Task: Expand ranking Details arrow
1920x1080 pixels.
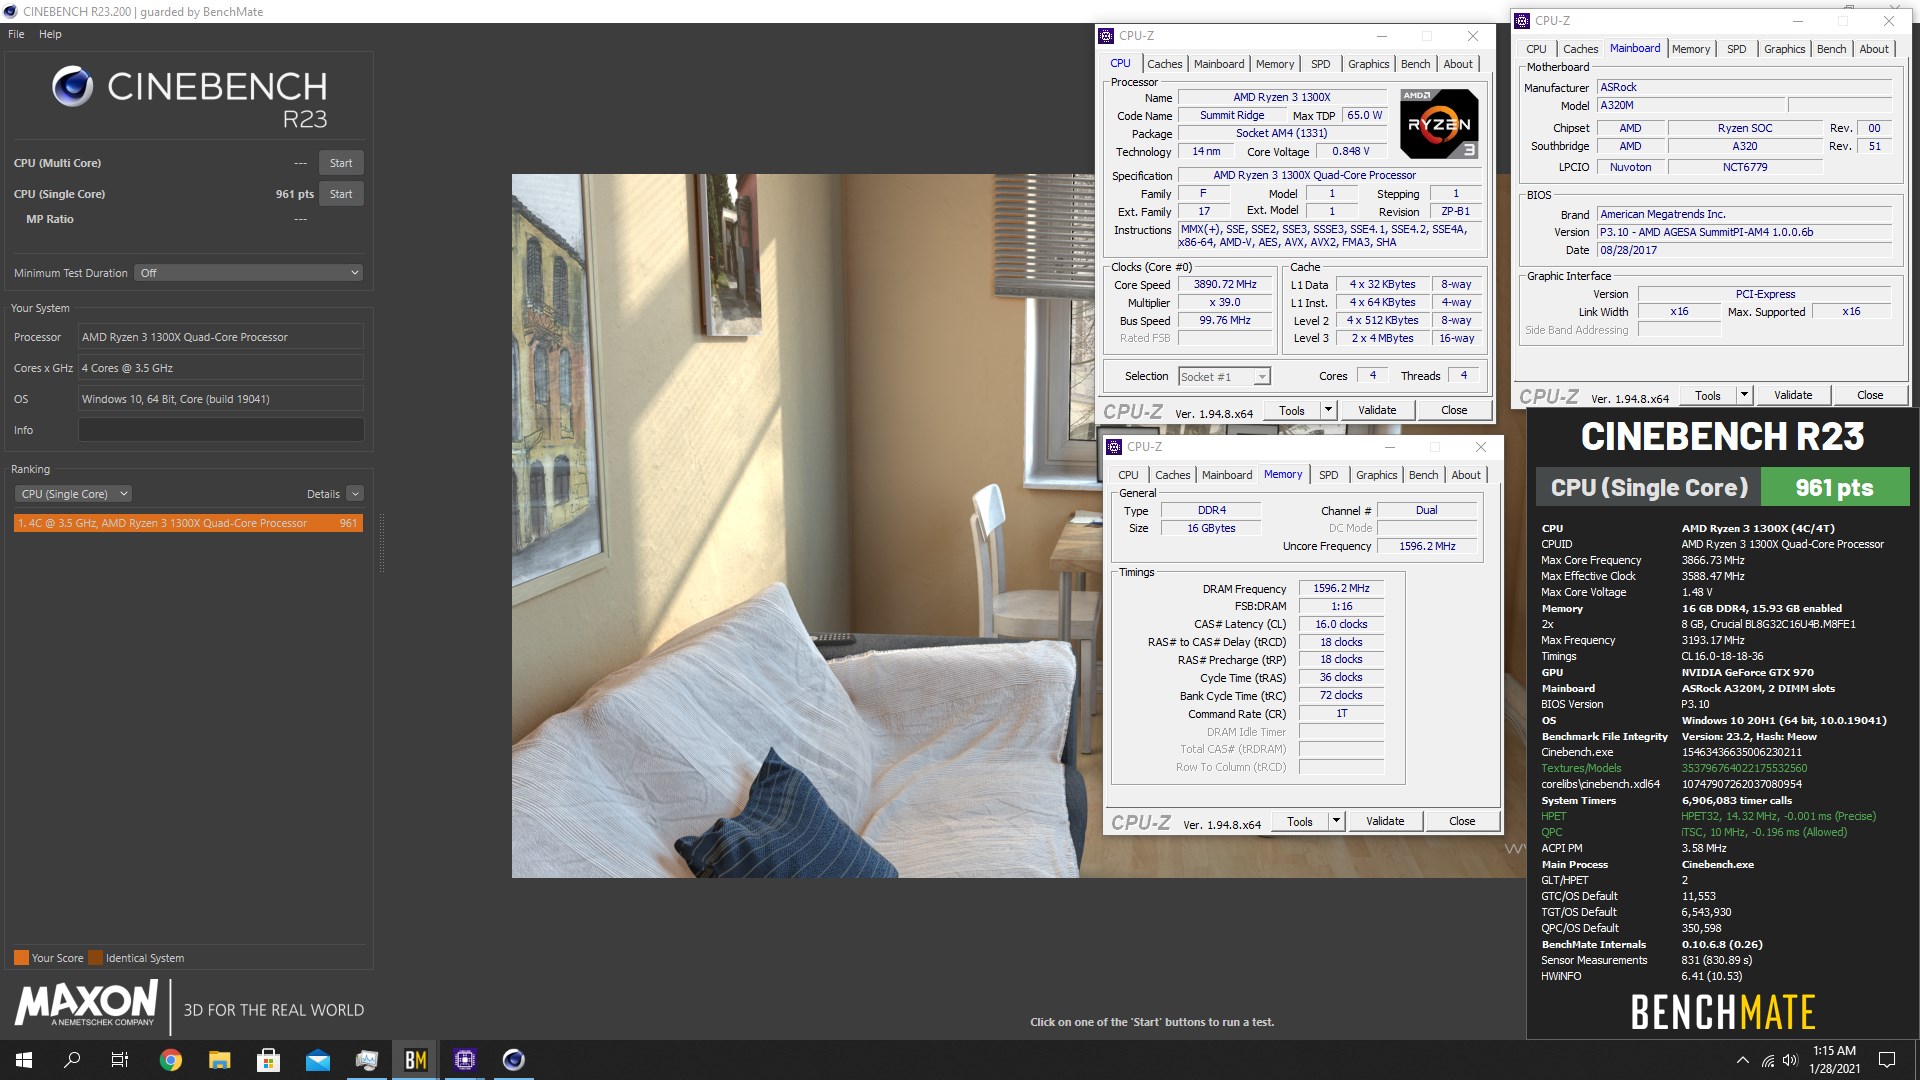Action: (355, 494)
